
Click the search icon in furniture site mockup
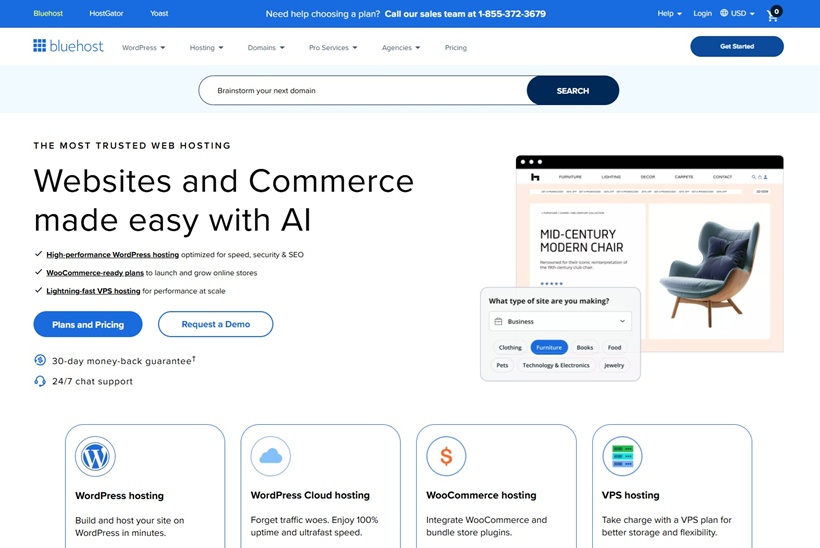pos(754,177)
